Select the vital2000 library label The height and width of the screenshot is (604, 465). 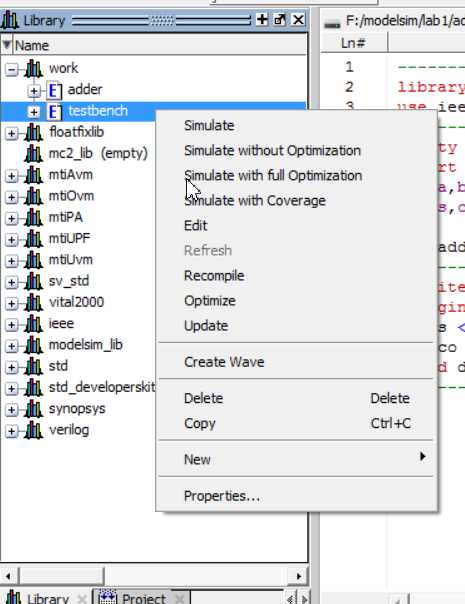pos(76,302)
